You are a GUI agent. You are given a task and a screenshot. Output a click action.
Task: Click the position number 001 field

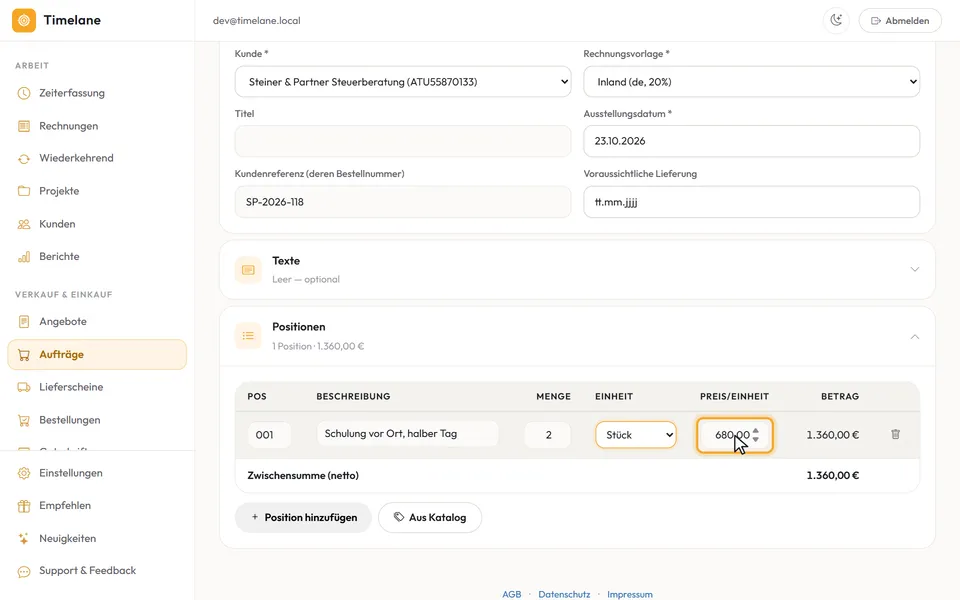tap(269, 435)
